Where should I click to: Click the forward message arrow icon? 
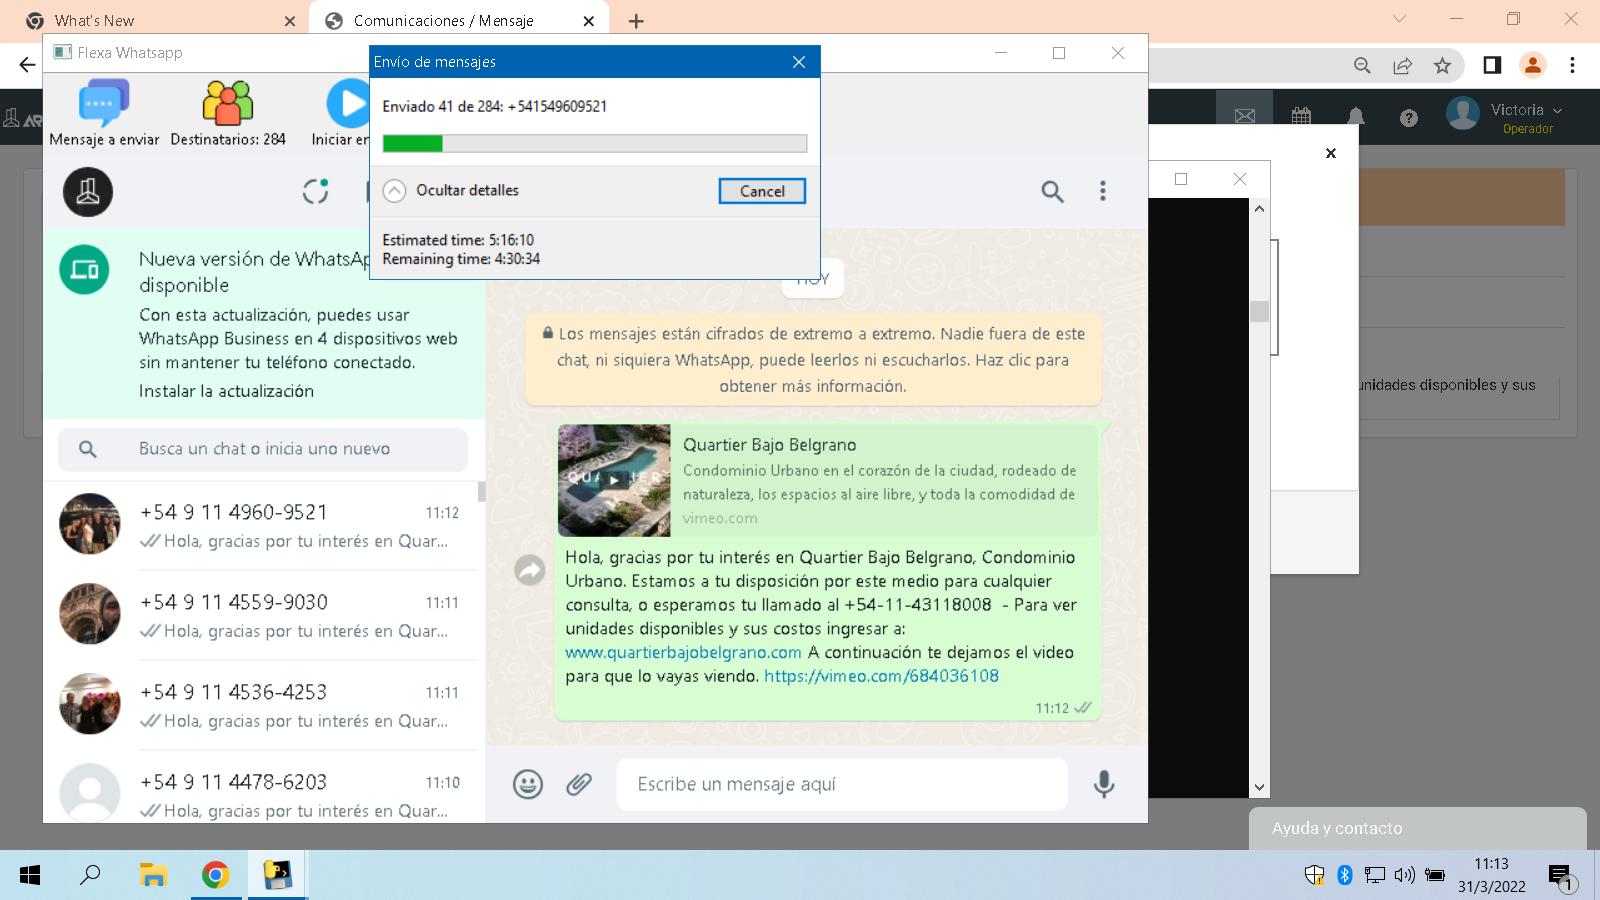529,570
